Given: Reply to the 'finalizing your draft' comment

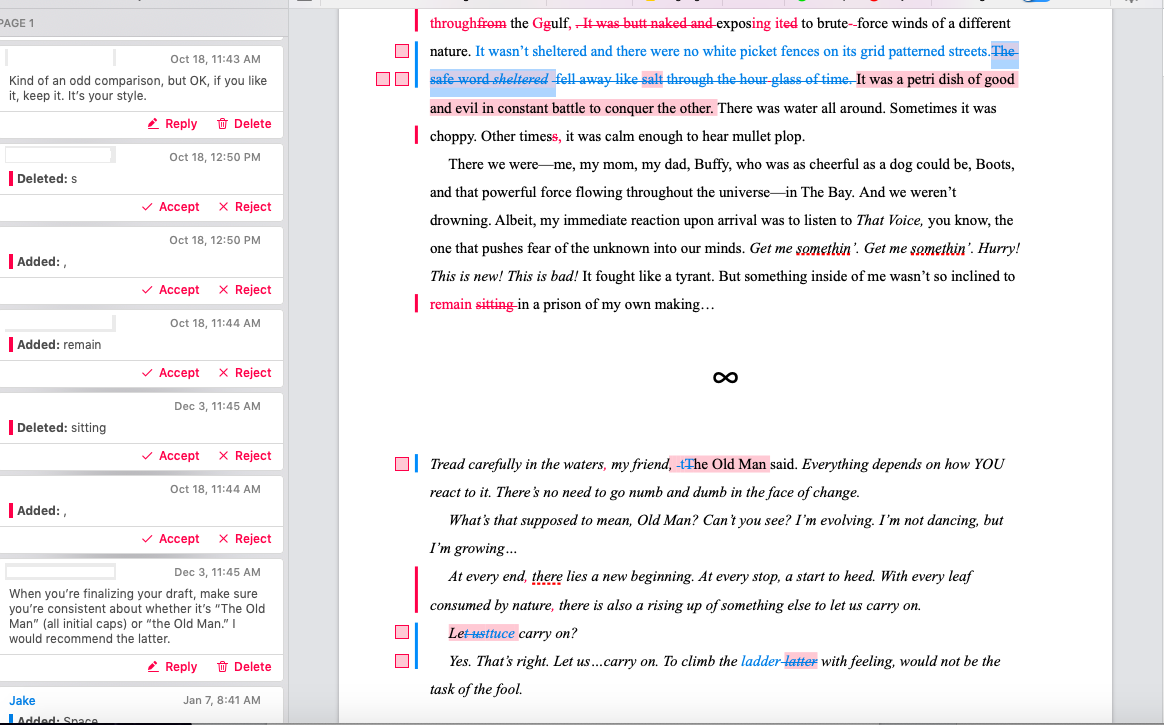Looking at the screenshot, I should coord(172,667).
